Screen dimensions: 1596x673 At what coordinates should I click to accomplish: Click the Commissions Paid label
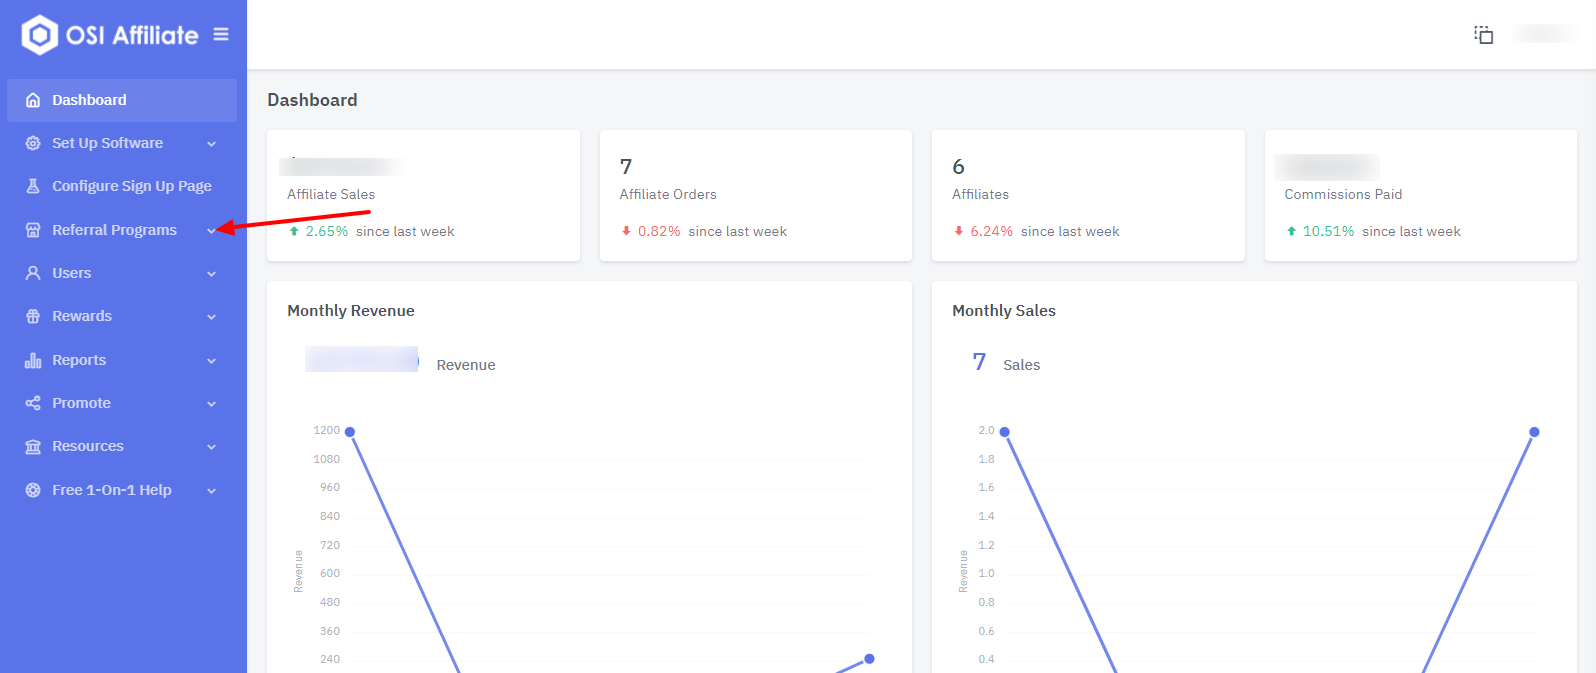coord(1343,194)
